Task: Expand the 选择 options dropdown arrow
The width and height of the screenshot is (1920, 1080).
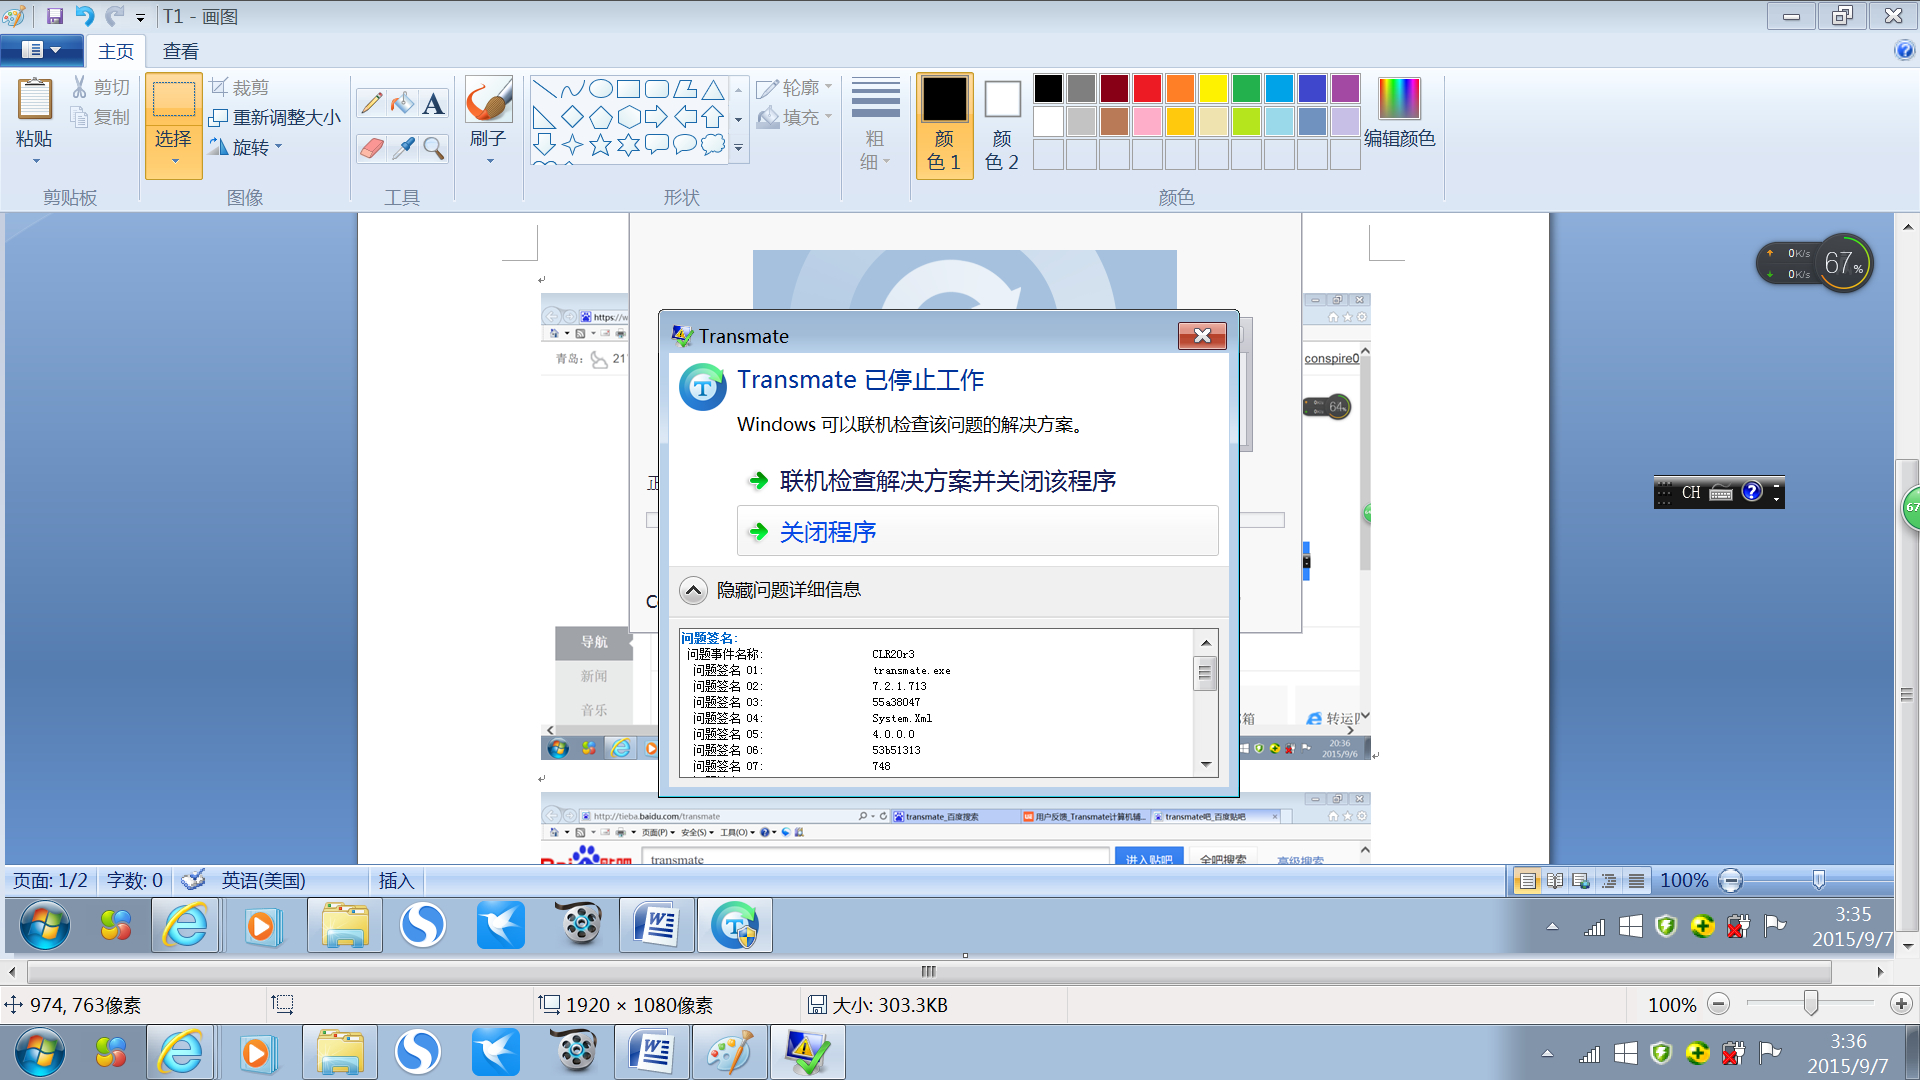Action: [174, 163]
